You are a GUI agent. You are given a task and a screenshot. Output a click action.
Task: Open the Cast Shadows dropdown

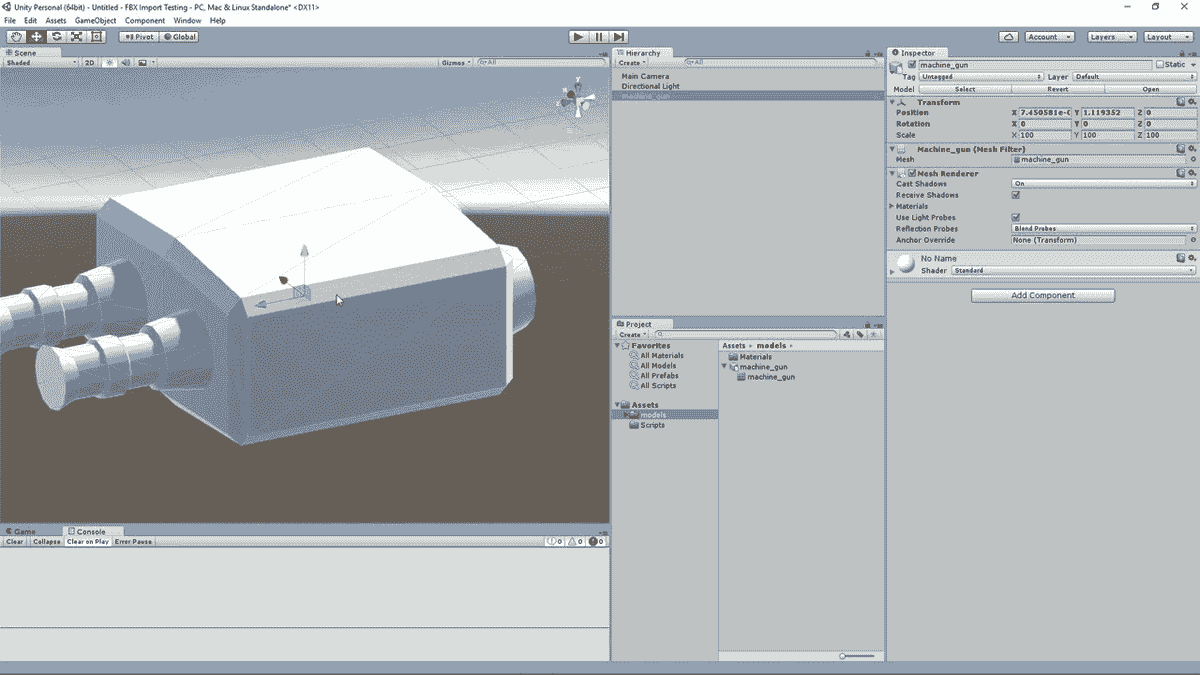tap(1100, 183)
